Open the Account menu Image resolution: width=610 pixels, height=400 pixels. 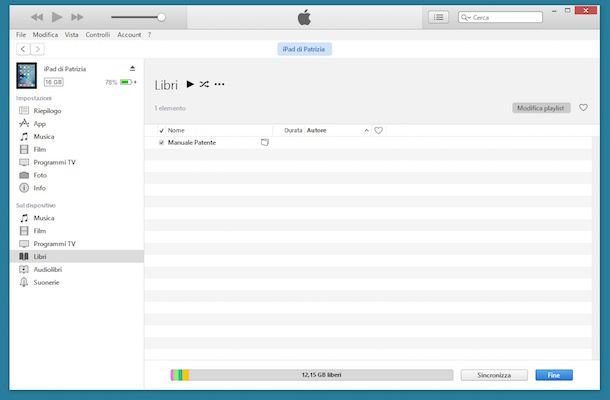[x=129, y=35]
